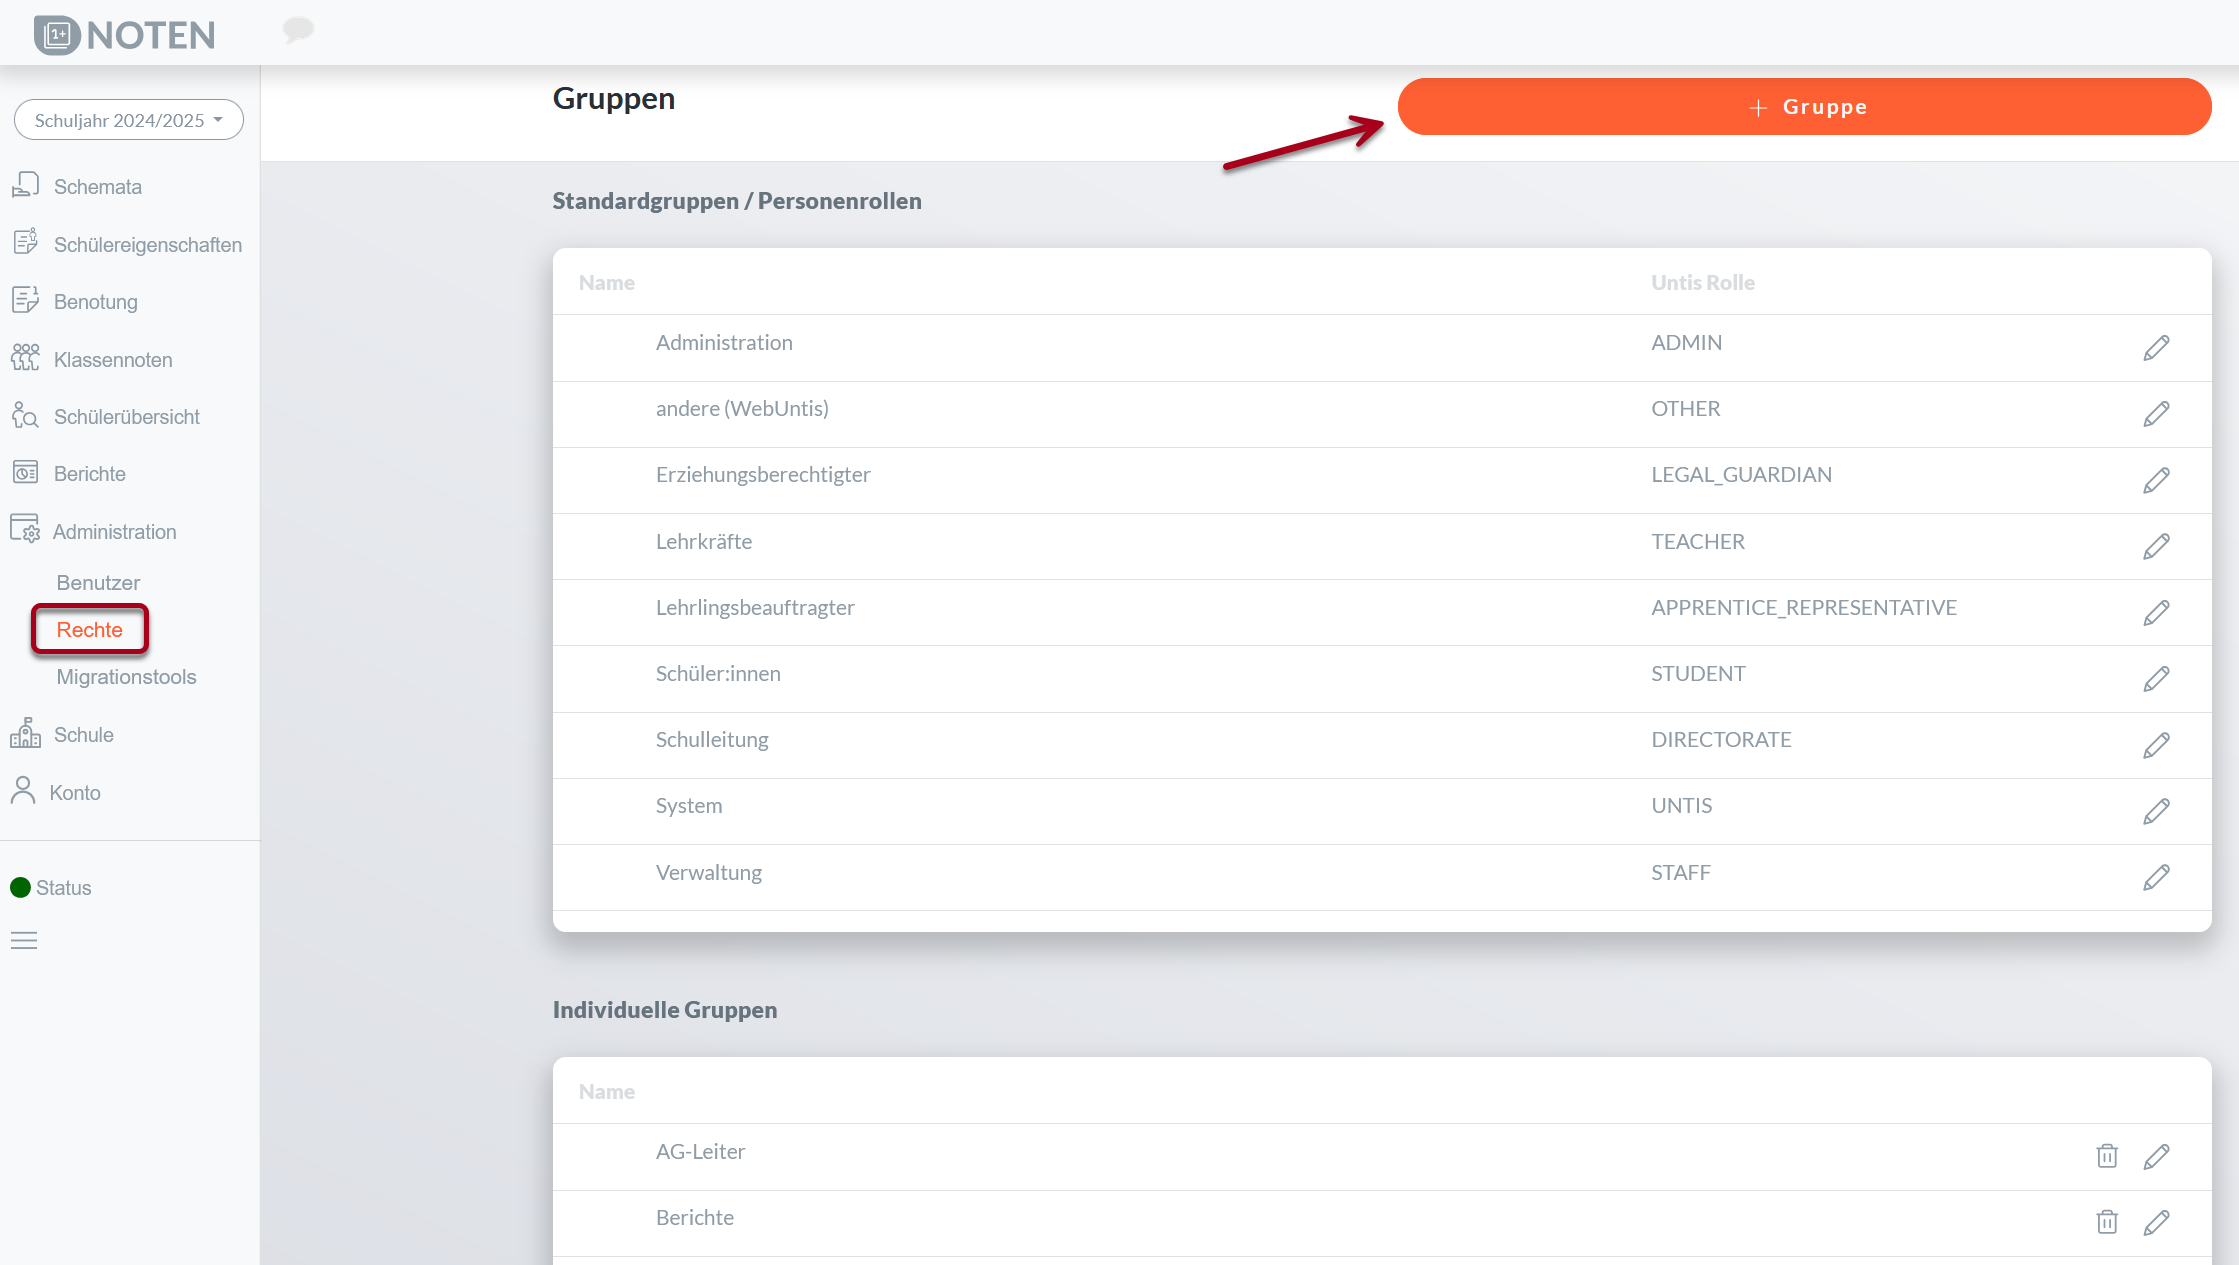The height and width of the screenshot is (1265, 2239).
Task: Open the chat bubble icon in header
Action: pos(298,30)
